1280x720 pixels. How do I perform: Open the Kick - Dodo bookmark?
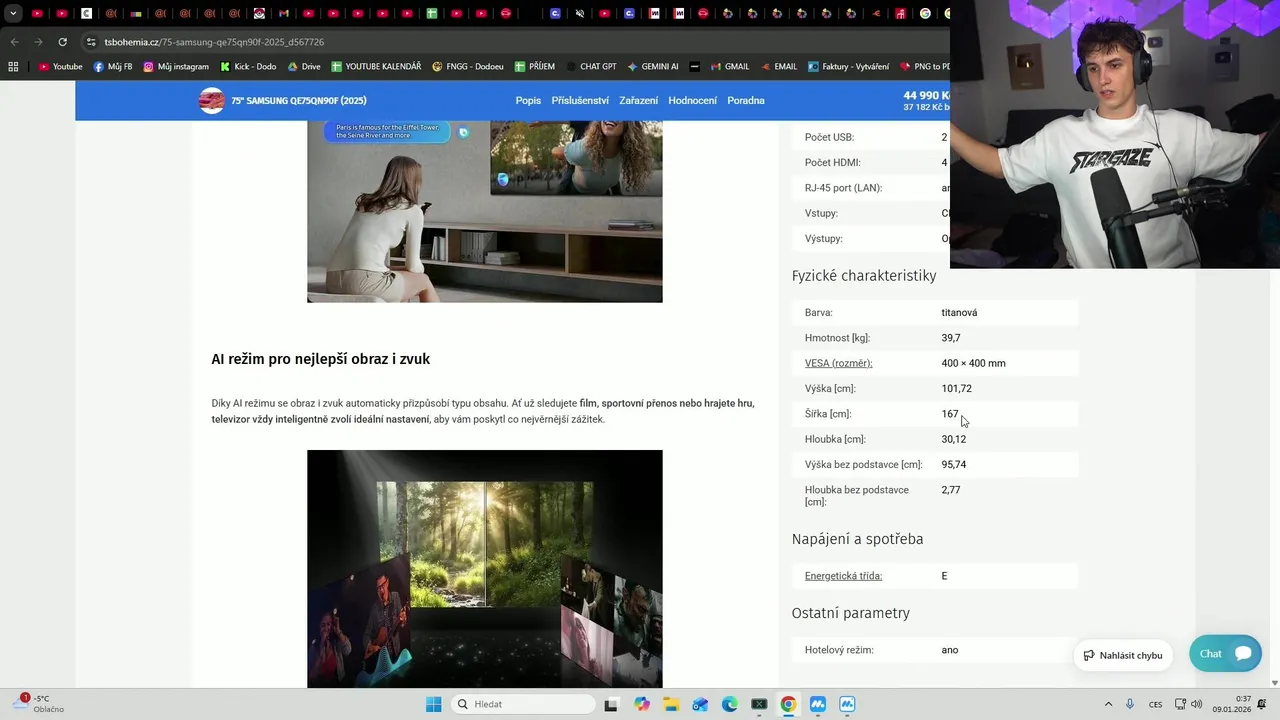pos(248,67)
